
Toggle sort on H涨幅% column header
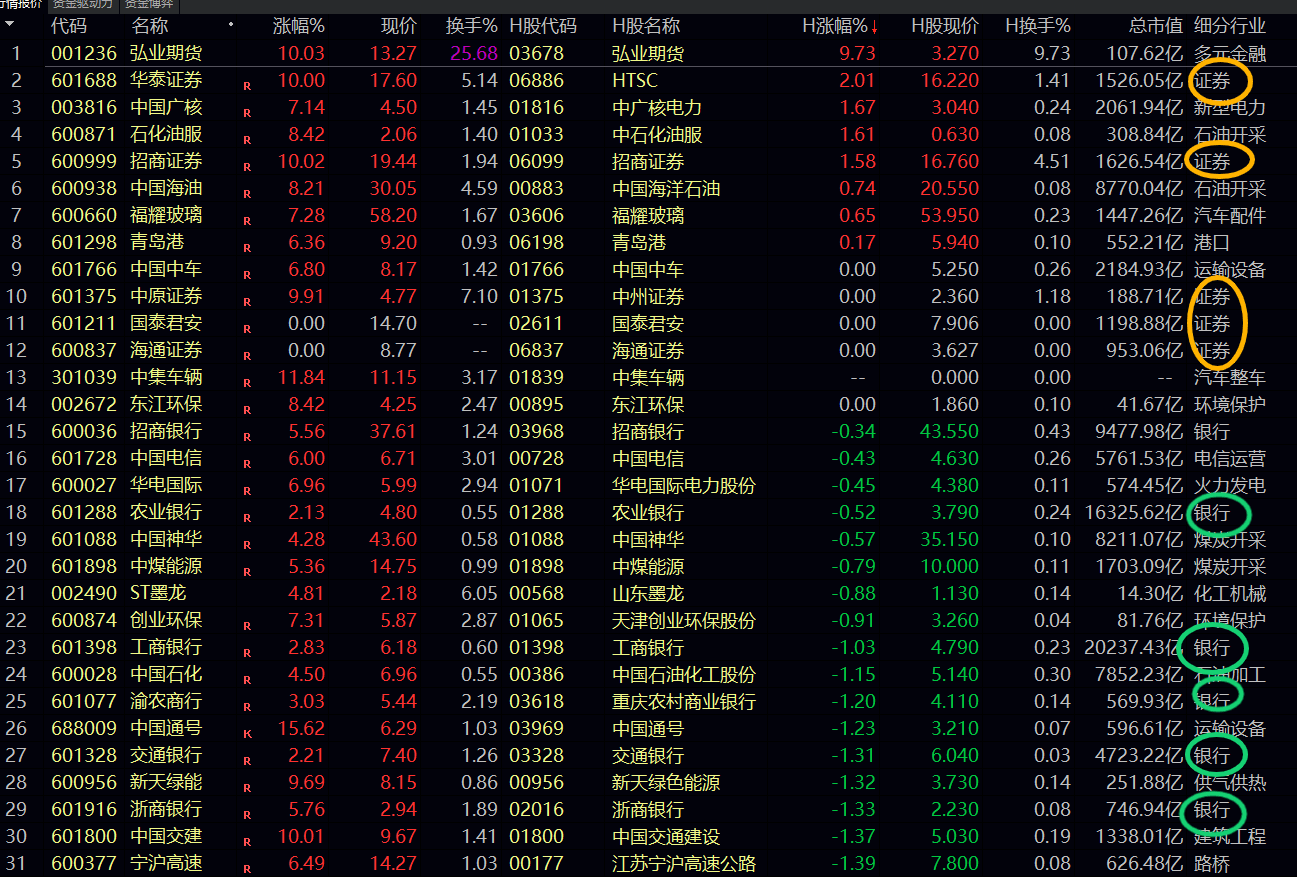(840, 26)
